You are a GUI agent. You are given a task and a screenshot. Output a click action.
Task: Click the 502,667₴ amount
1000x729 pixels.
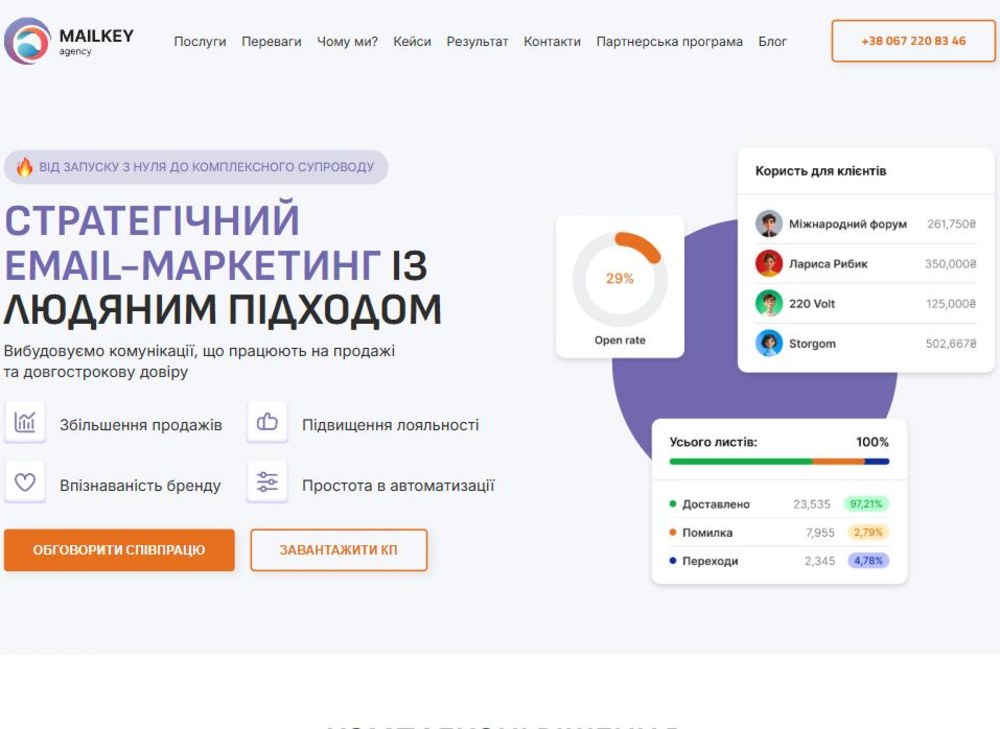click(x=951, y=343)
